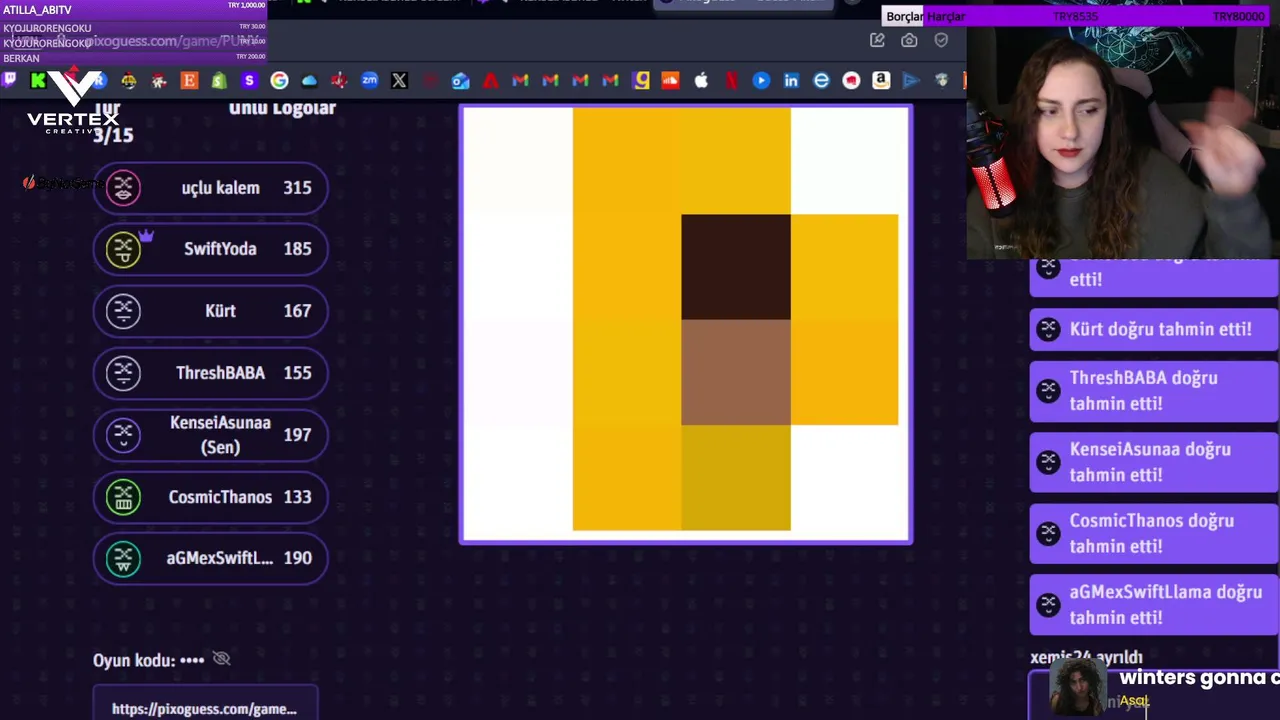Click uçlu kalem's player avatar
Viewport: 1280px width, 720px height.
click(x=123, y=187)
